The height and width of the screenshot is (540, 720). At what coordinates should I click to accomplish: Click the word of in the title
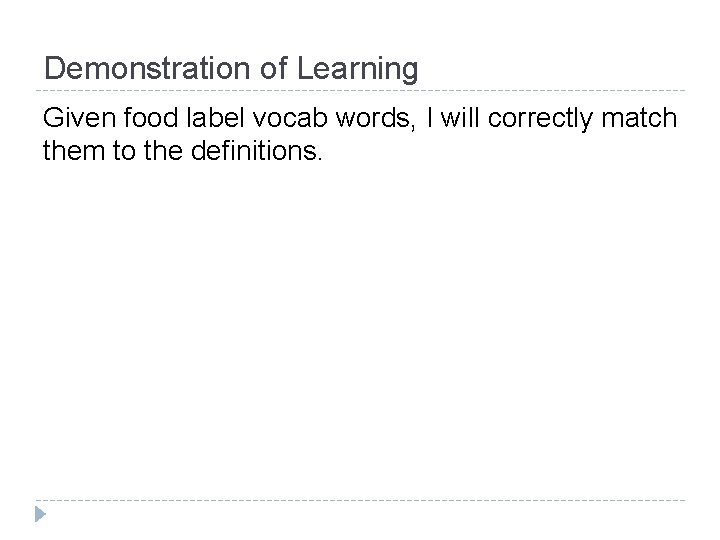(273, 69)
